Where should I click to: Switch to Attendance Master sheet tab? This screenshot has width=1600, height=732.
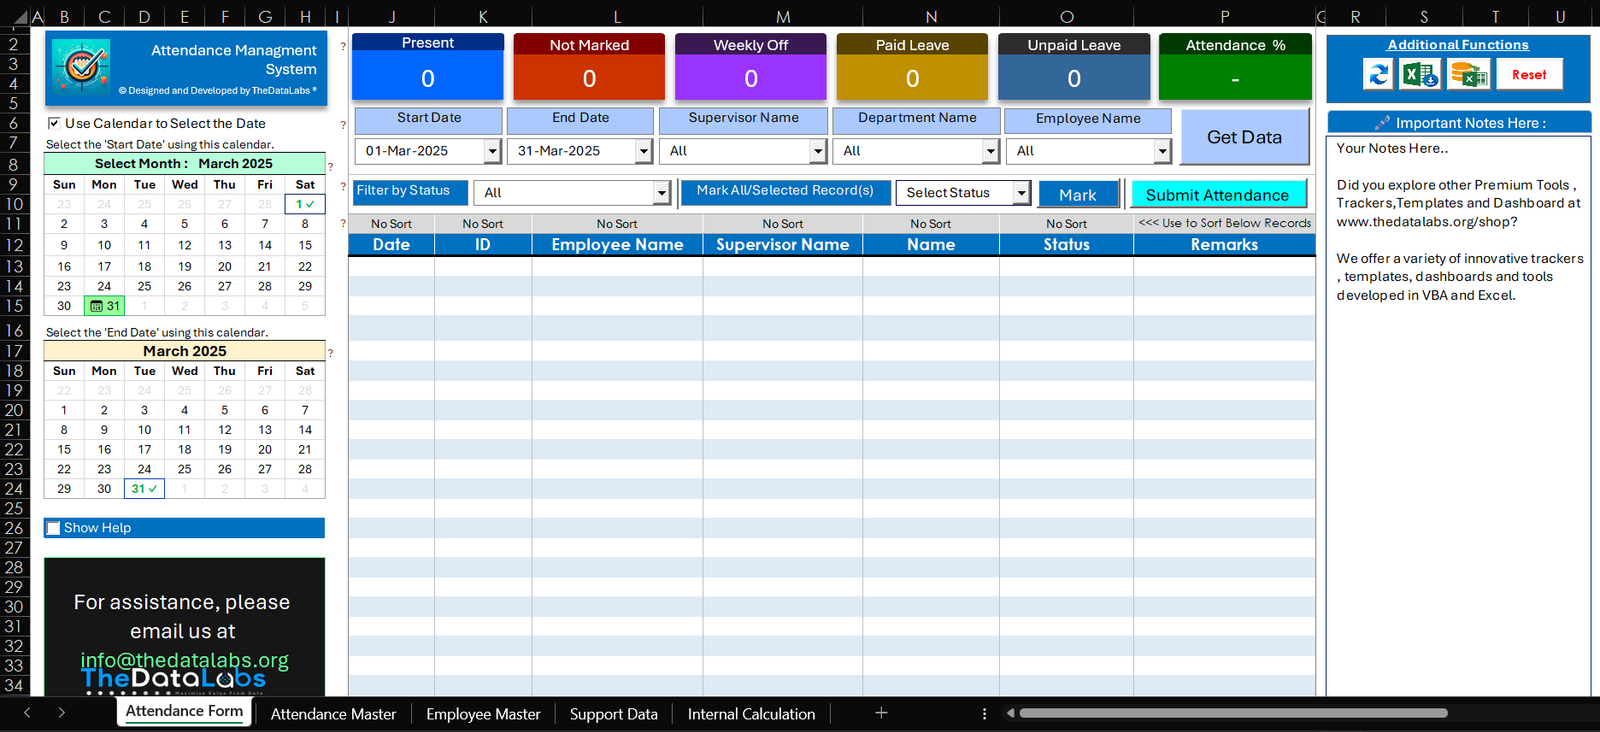tap(333, 714)
